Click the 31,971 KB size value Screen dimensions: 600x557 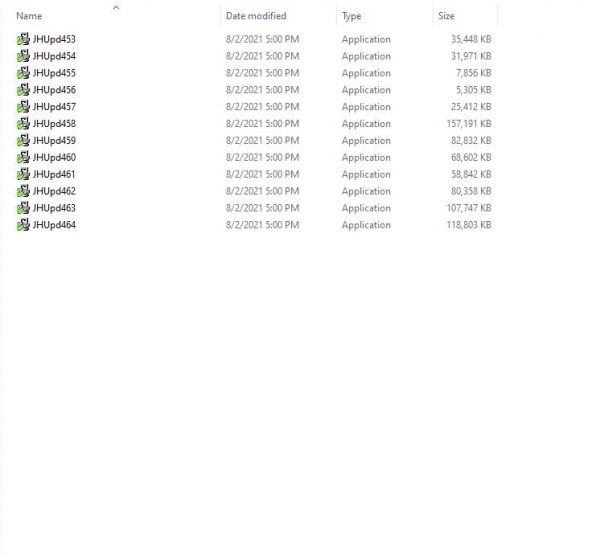[x=471, y=56]
